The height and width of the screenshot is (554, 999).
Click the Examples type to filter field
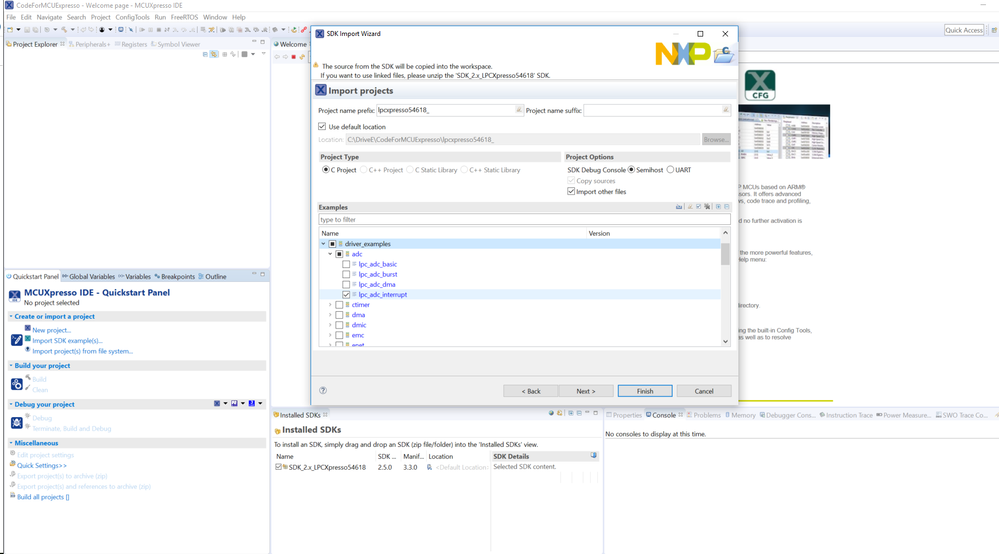(524, 220)
